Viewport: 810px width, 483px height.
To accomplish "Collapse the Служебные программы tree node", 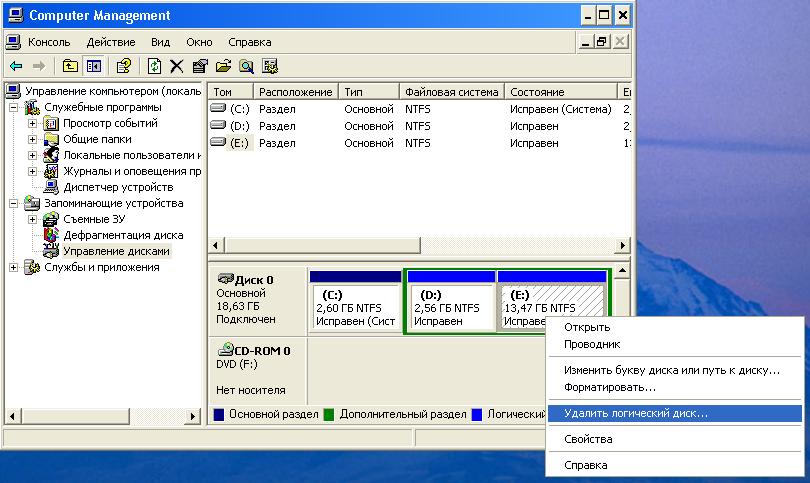I will 14,108.
